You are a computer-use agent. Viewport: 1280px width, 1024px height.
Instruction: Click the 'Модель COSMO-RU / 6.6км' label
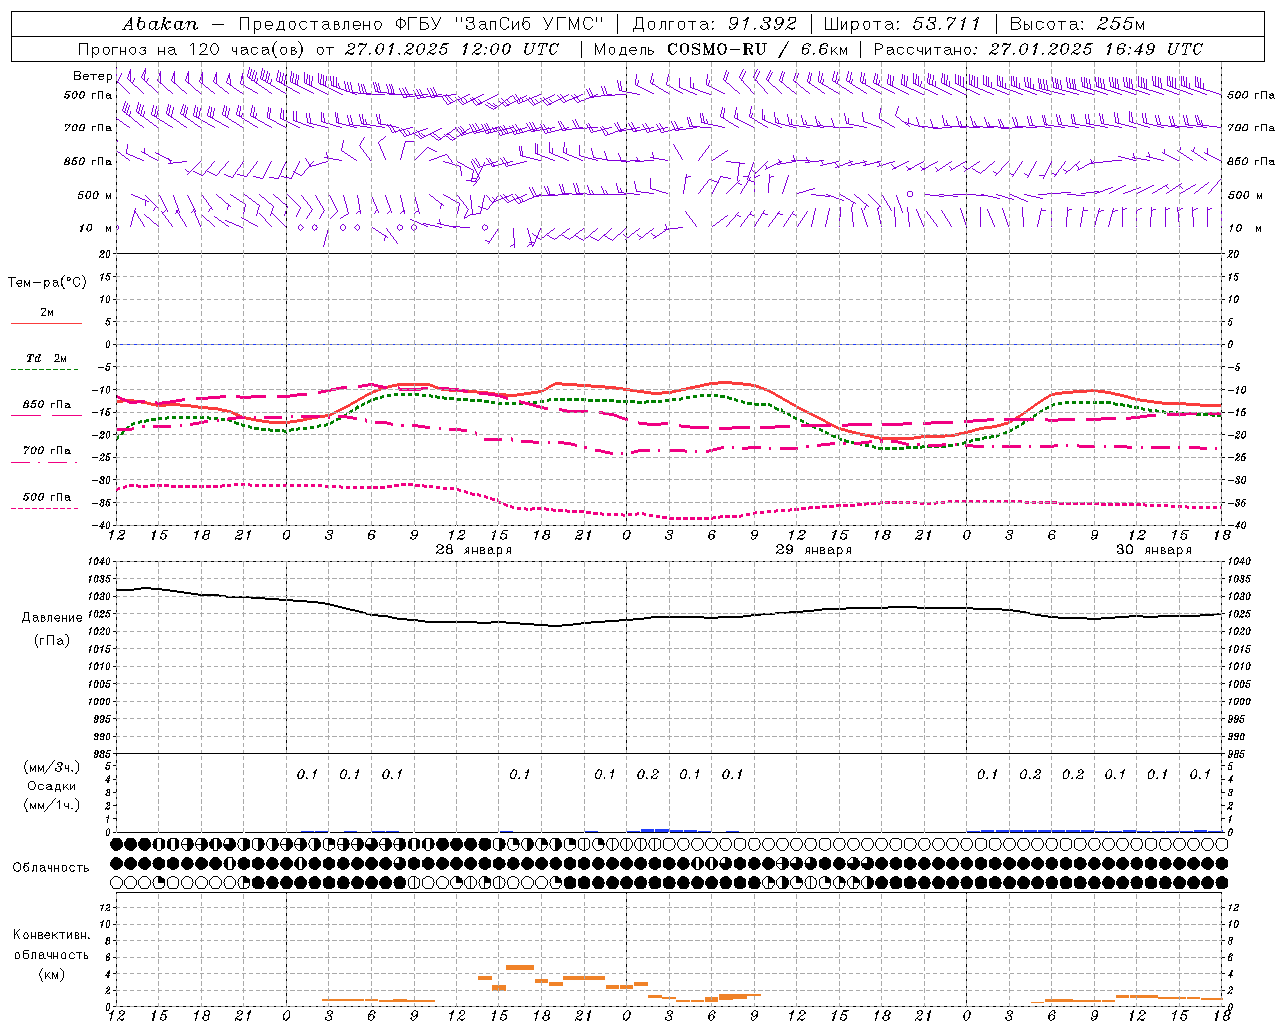(x=721, y=49)
